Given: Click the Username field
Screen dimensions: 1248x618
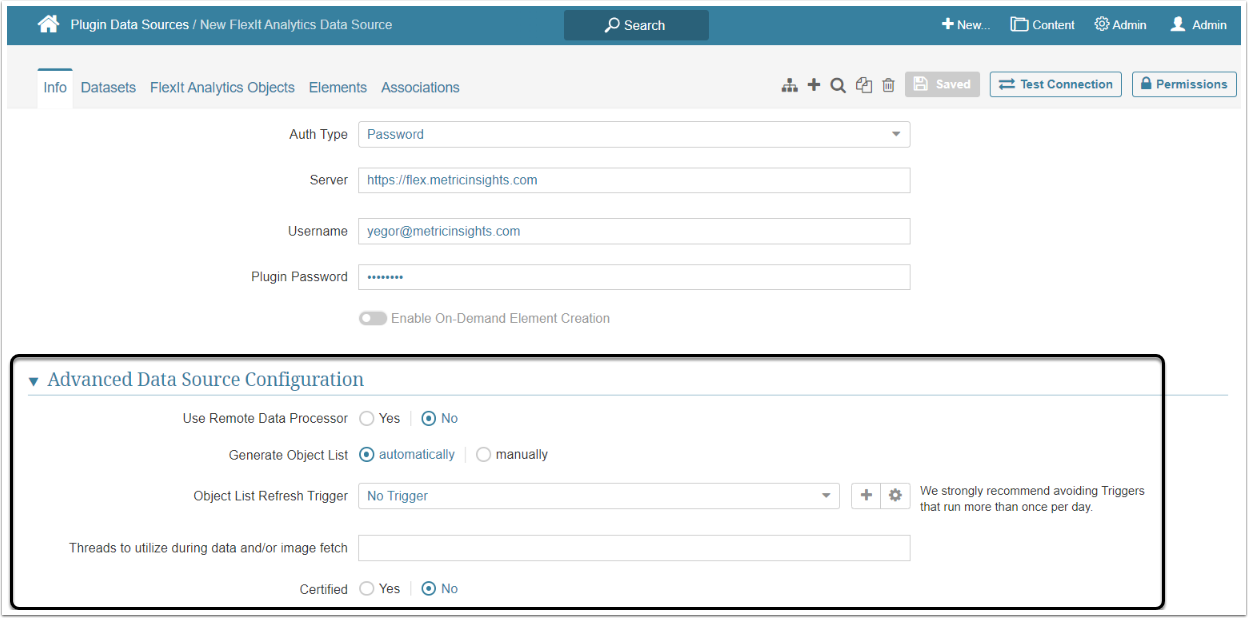Looking at the screenshot, I should 634,231.
